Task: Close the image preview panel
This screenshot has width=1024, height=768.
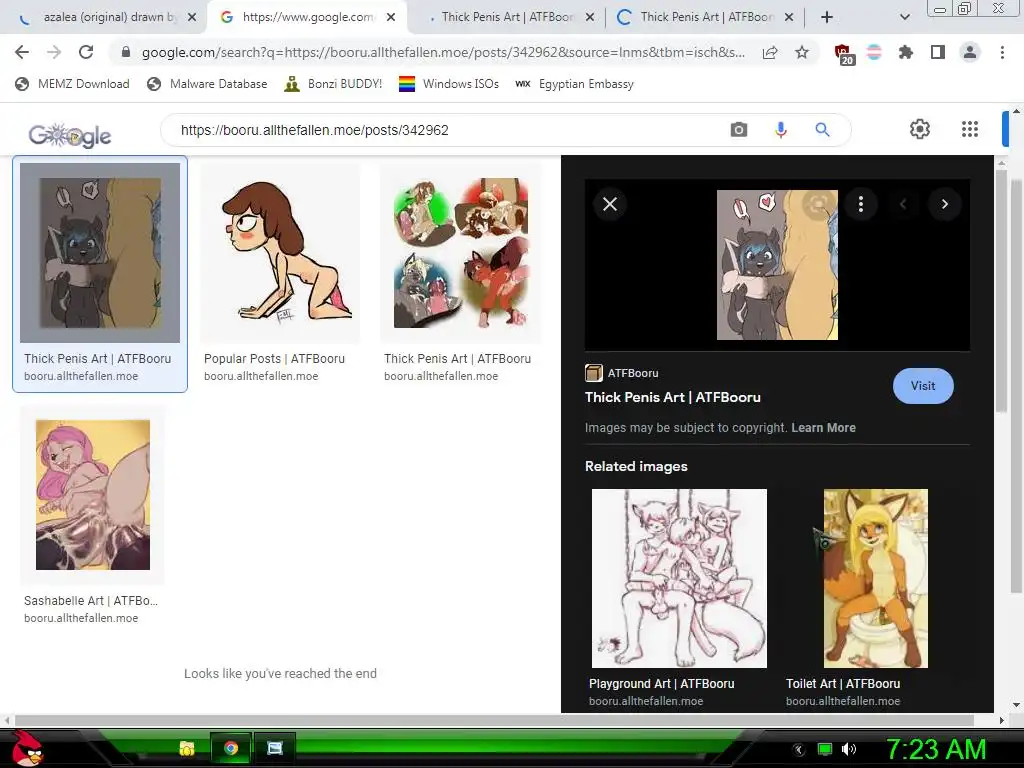Action: pos(610,204)
